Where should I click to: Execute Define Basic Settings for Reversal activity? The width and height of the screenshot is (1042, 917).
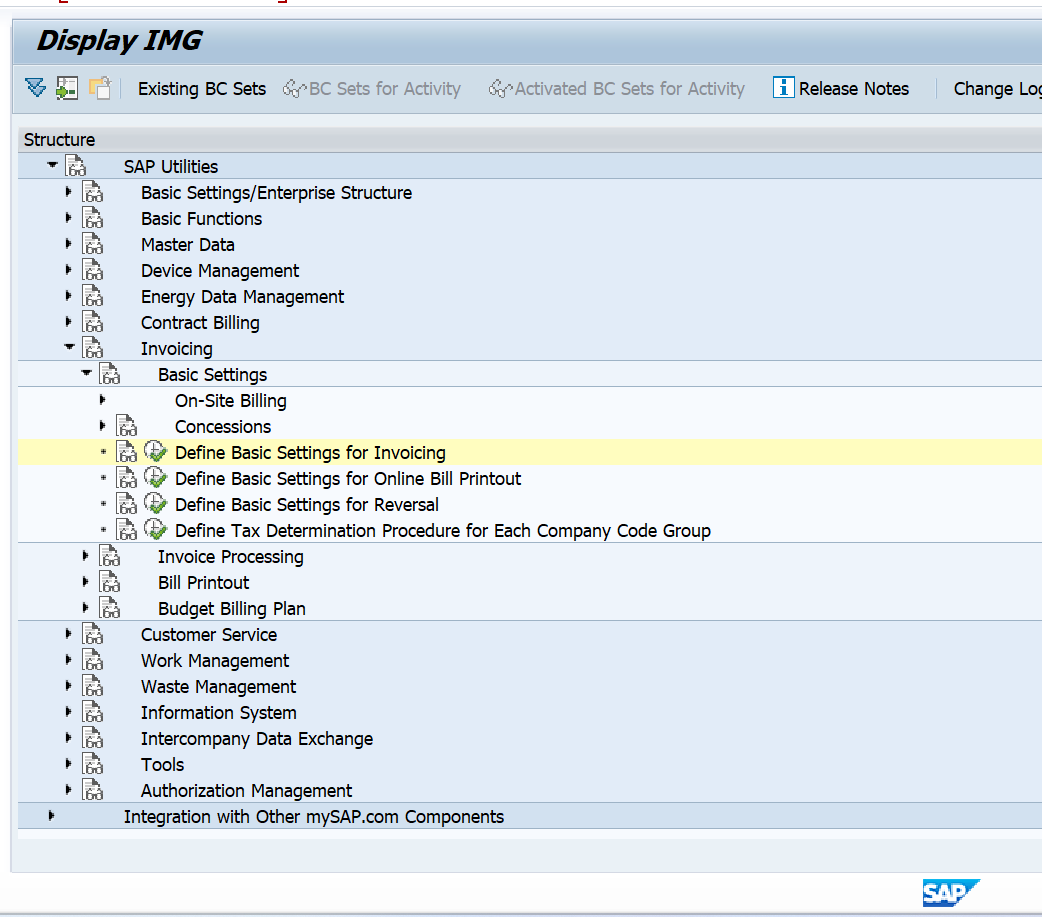click(x=156, y=504)
